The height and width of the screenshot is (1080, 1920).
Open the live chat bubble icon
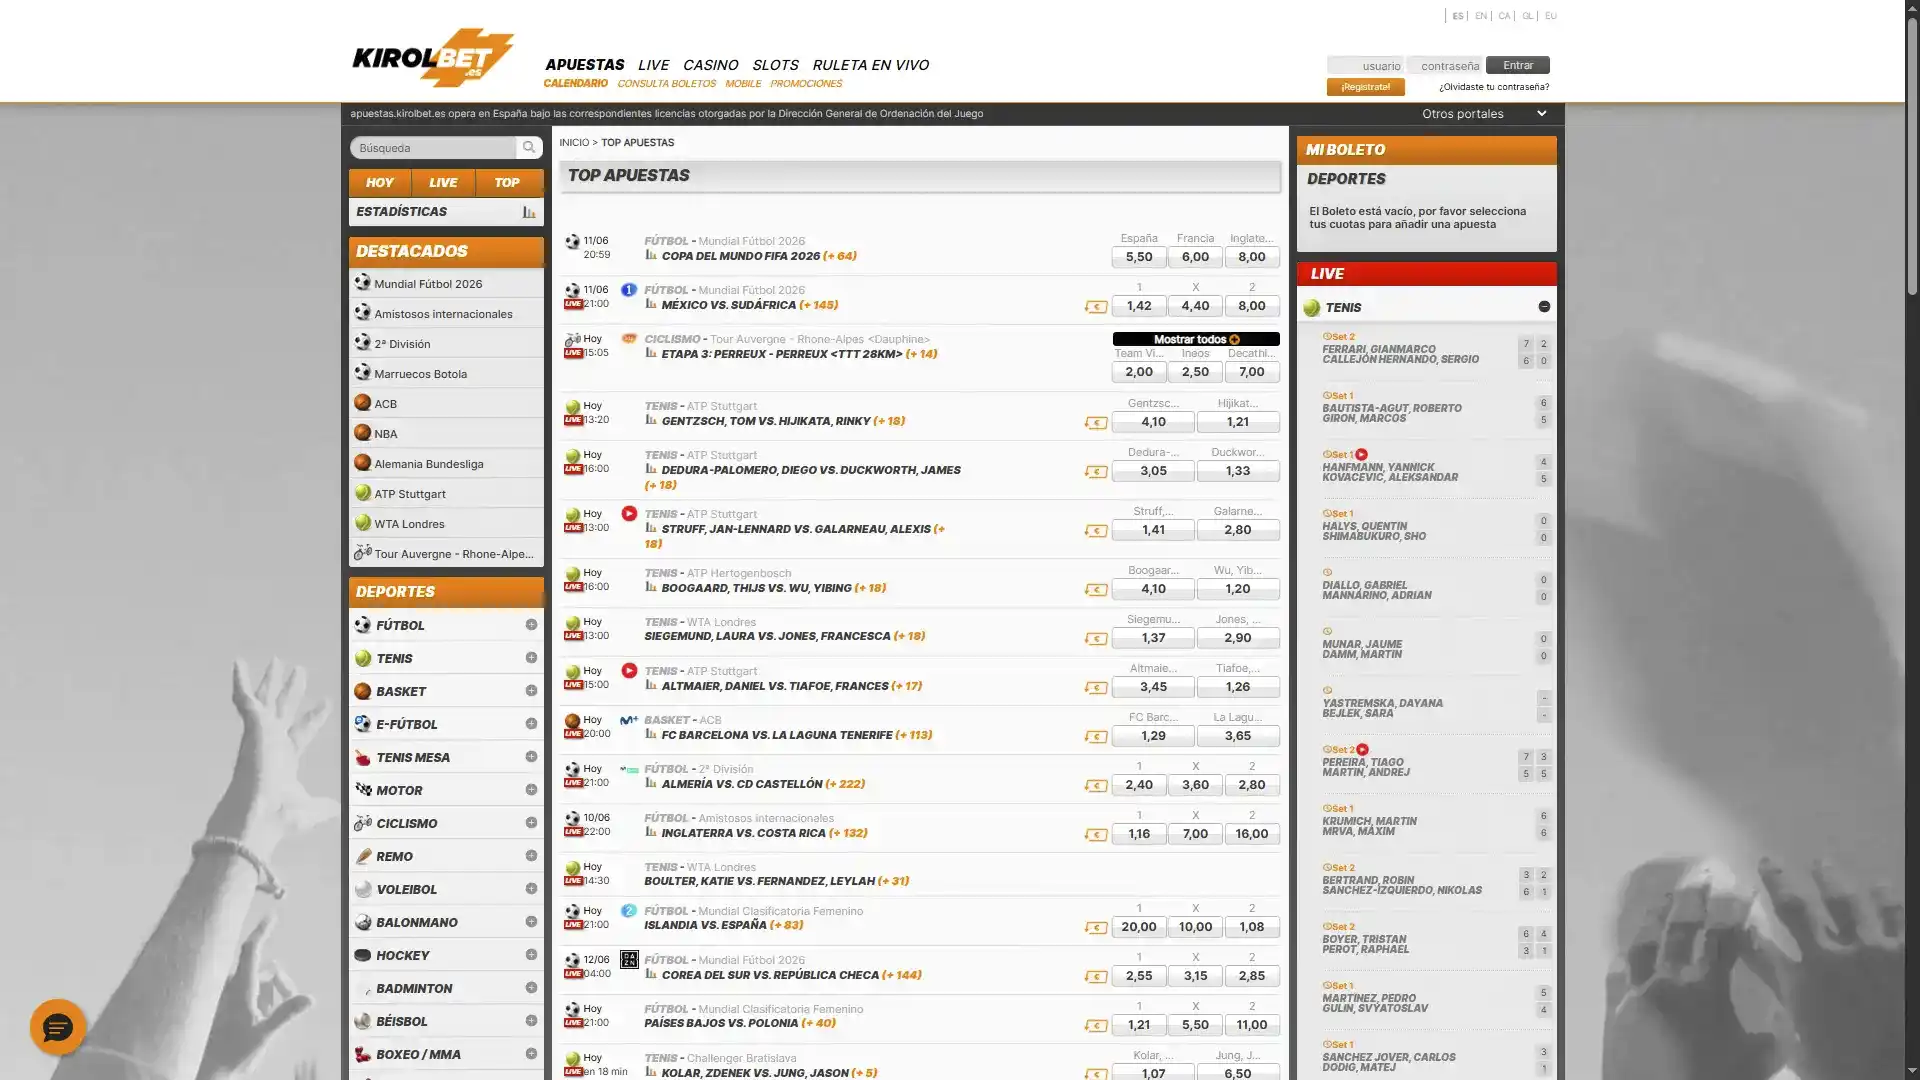[57, 1027]
